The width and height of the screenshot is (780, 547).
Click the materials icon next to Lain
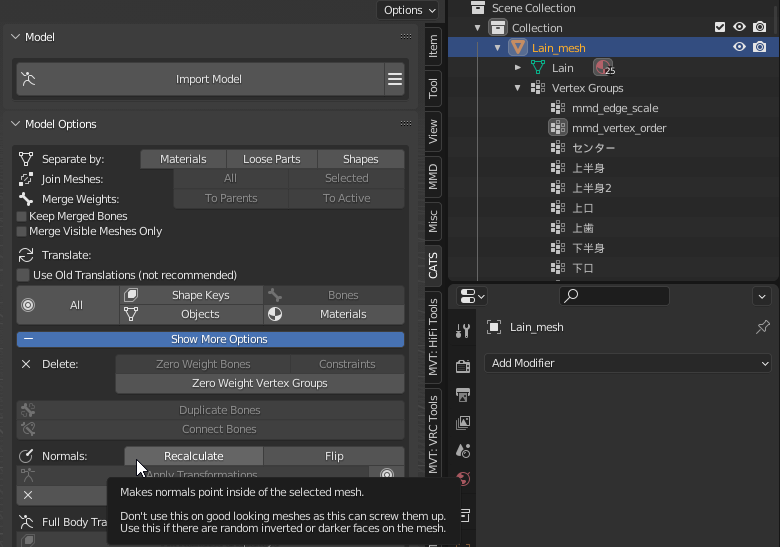point(603,68)
